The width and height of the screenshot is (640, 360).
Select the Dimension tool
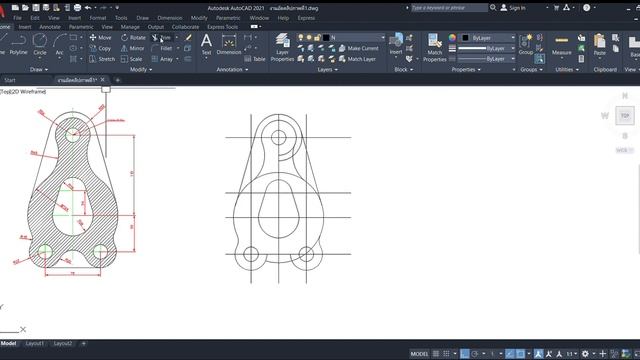pos(229,44)
